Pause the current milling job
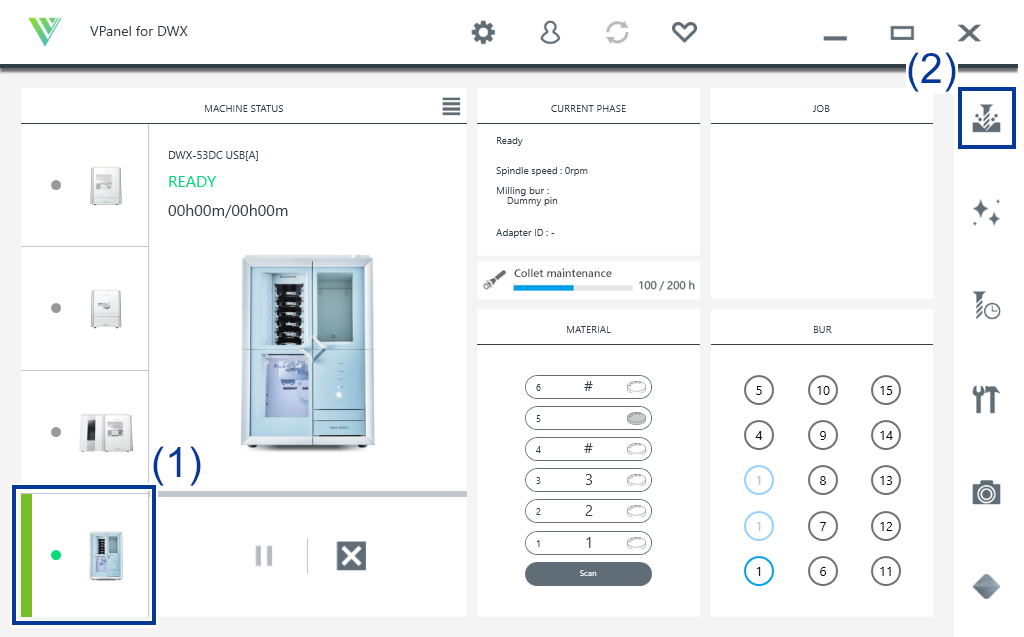 click(x=264, y=556)
